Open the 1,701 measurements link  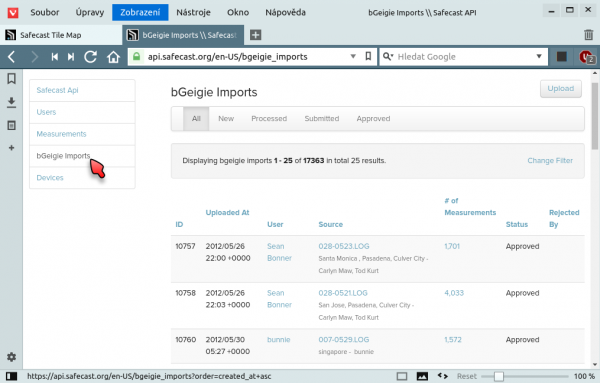tap(452, 246)
